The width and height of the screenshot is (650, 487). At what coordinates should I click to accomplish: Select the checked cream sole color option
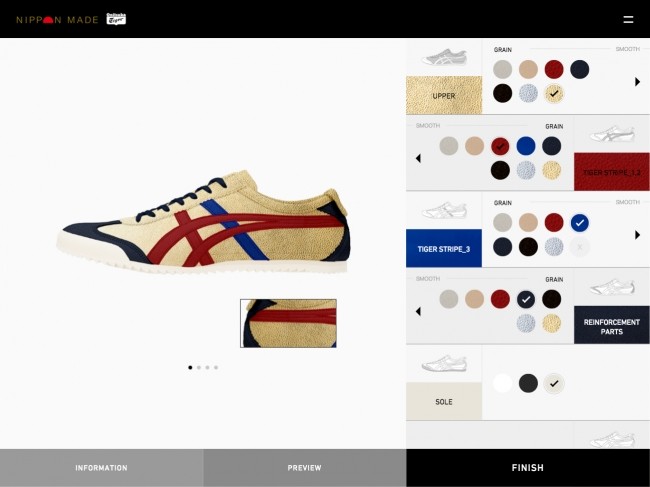553,383
